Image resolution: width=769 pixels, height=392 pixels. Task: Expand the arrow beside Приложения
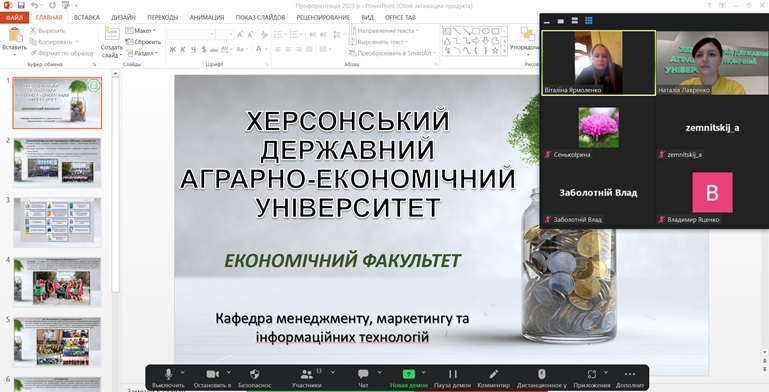click(606, 372)
